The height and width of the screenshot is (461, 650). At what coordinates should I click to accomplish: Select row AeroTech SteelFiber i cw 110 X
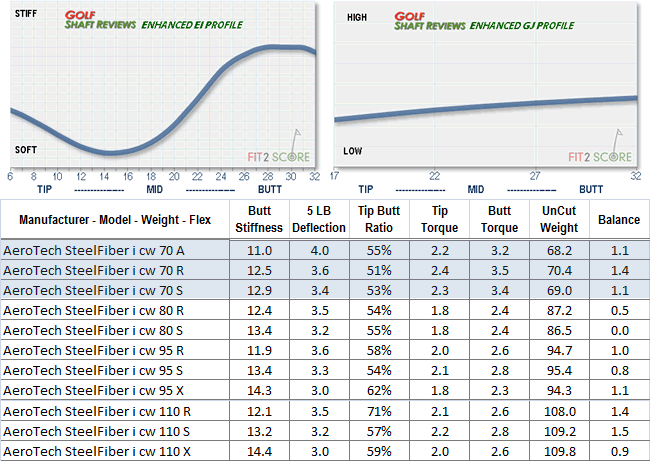[x=325, y=451]
